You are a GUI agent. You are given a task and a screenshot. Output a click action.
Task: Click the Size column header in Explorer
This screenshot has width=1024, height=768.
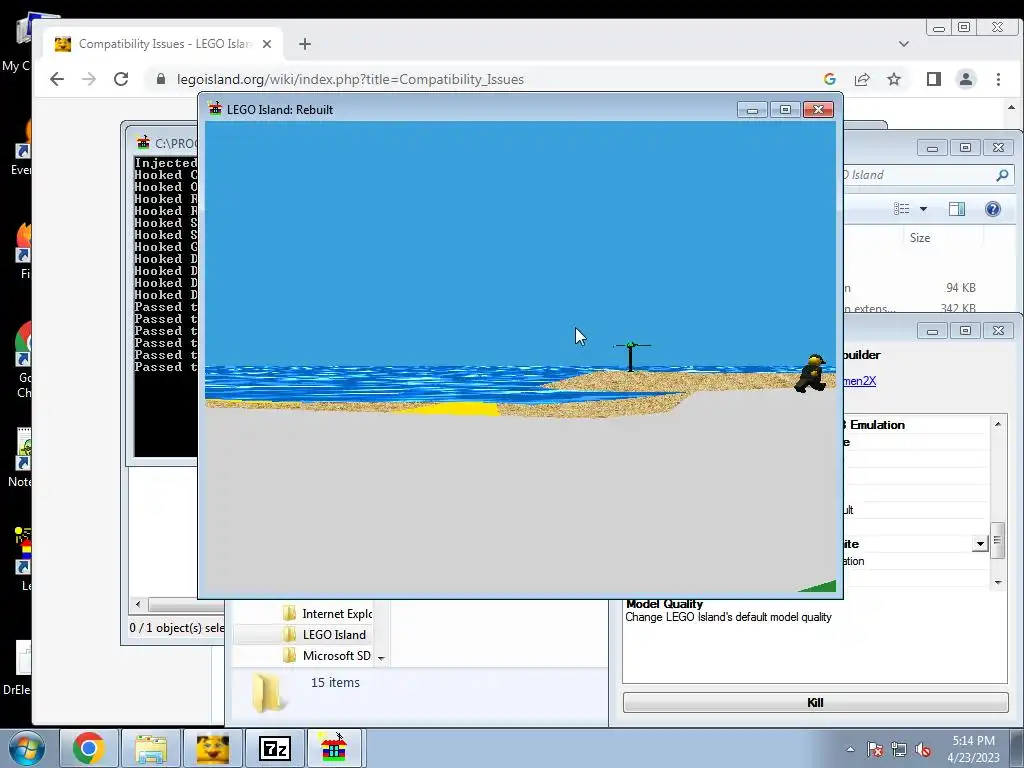(x=920, y=238)
